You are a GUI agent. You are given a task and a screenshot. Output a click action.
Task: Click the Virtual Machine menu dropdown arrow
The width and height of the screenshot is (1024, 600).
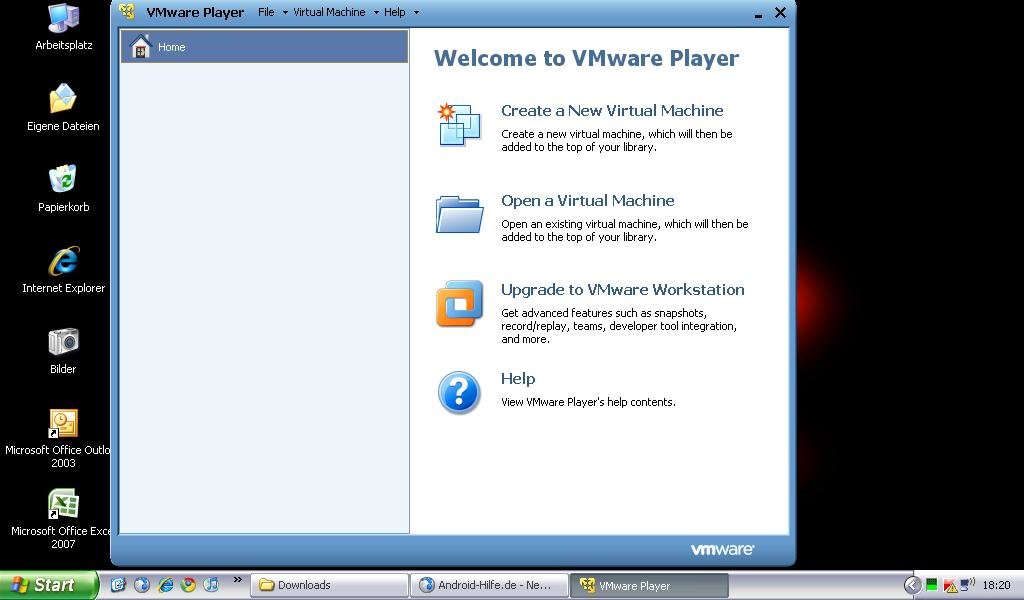[x=376, y=12]
